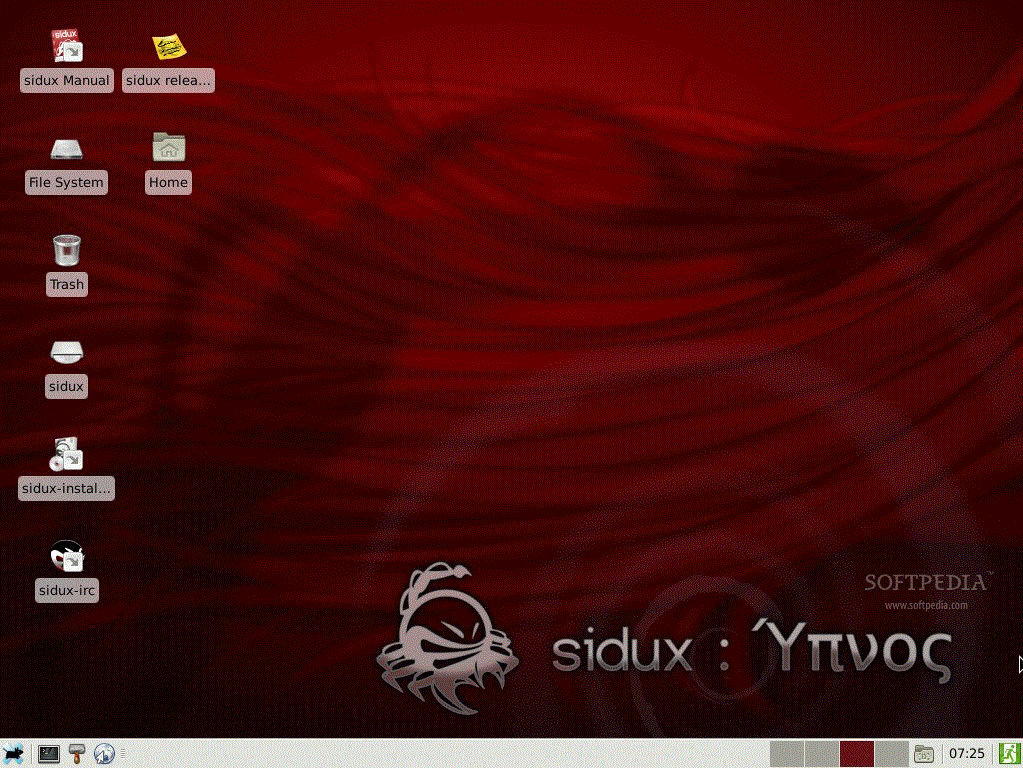This screenshot has width=1023, height=768.
Task: Launch the web browser globe icon
Action: click(x=104, y=754)
